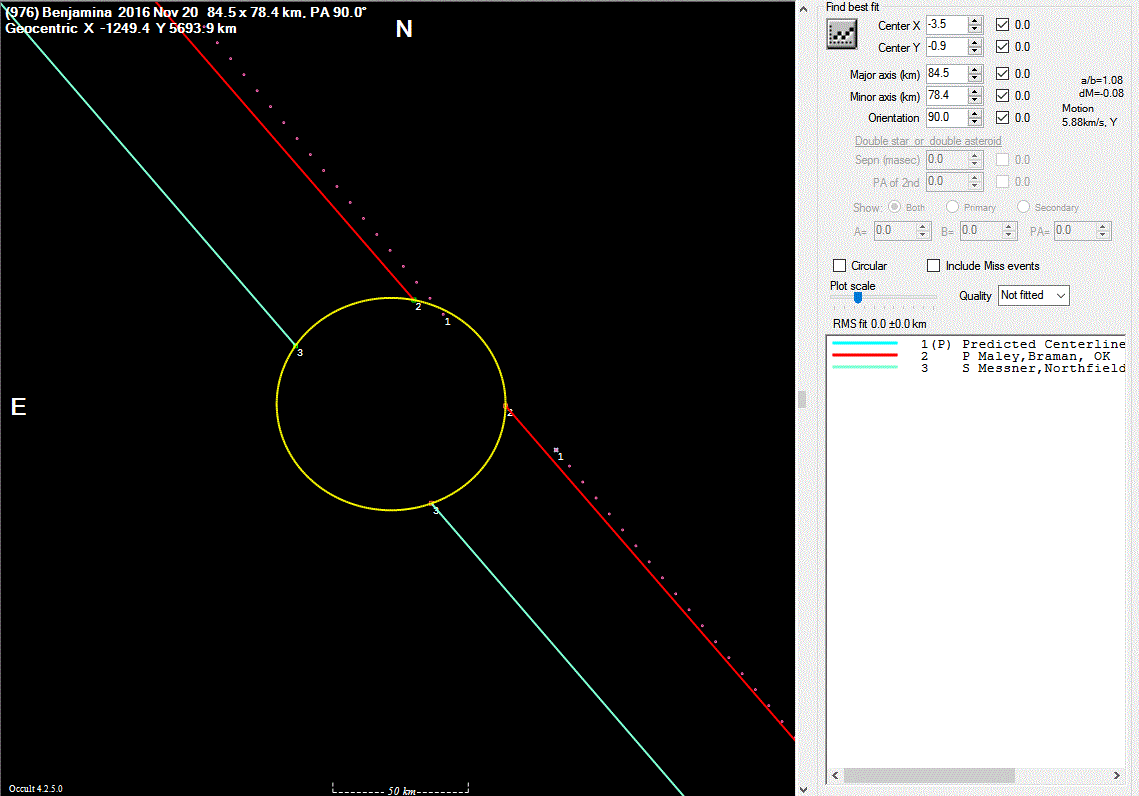Click RMS fit value text
This screenshot has width=1139, height=796.
(x=880, y=324)
